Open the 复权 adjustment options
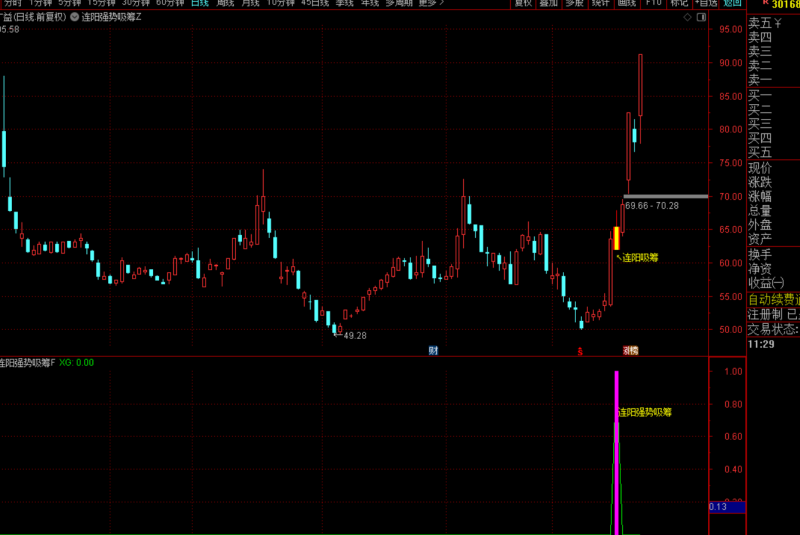 tap(523, 3)
